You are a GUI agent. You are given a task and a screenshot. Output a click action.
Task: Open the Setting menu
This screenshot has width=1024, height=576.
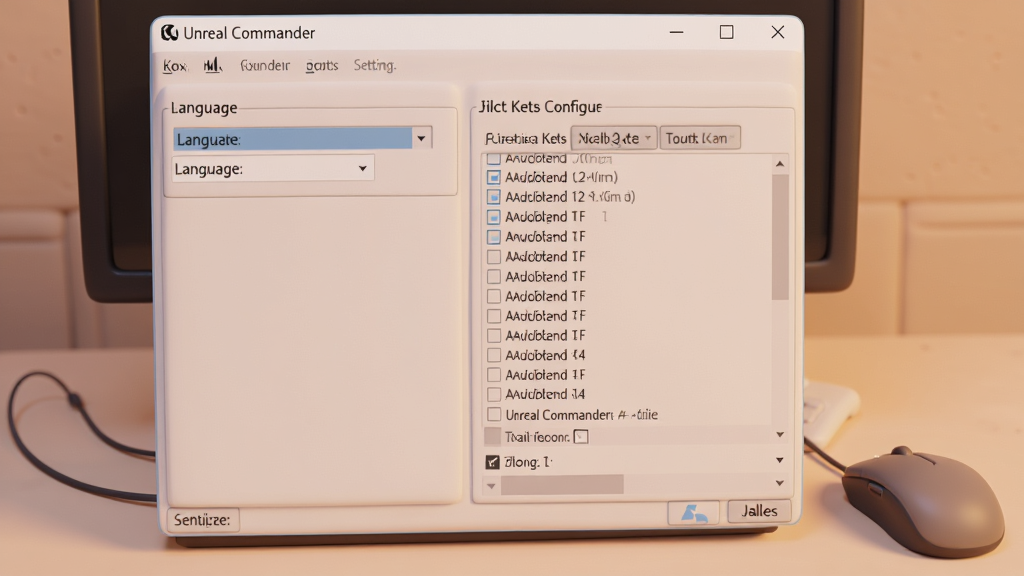tap(375, 65)
